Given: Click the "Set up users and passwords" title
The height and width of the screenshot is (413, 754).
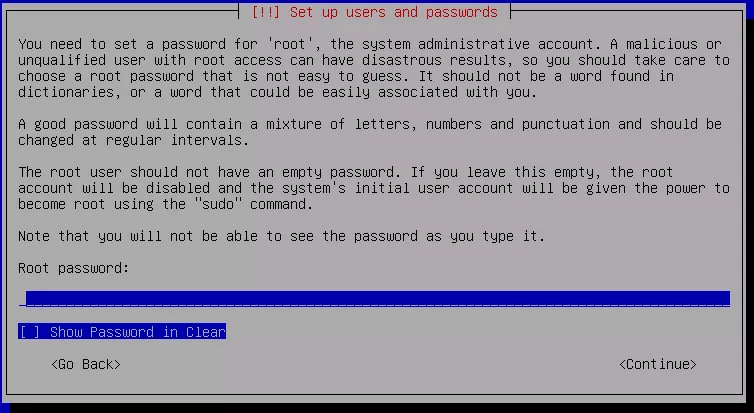Looking at the screenshot, I should (393, 12).
